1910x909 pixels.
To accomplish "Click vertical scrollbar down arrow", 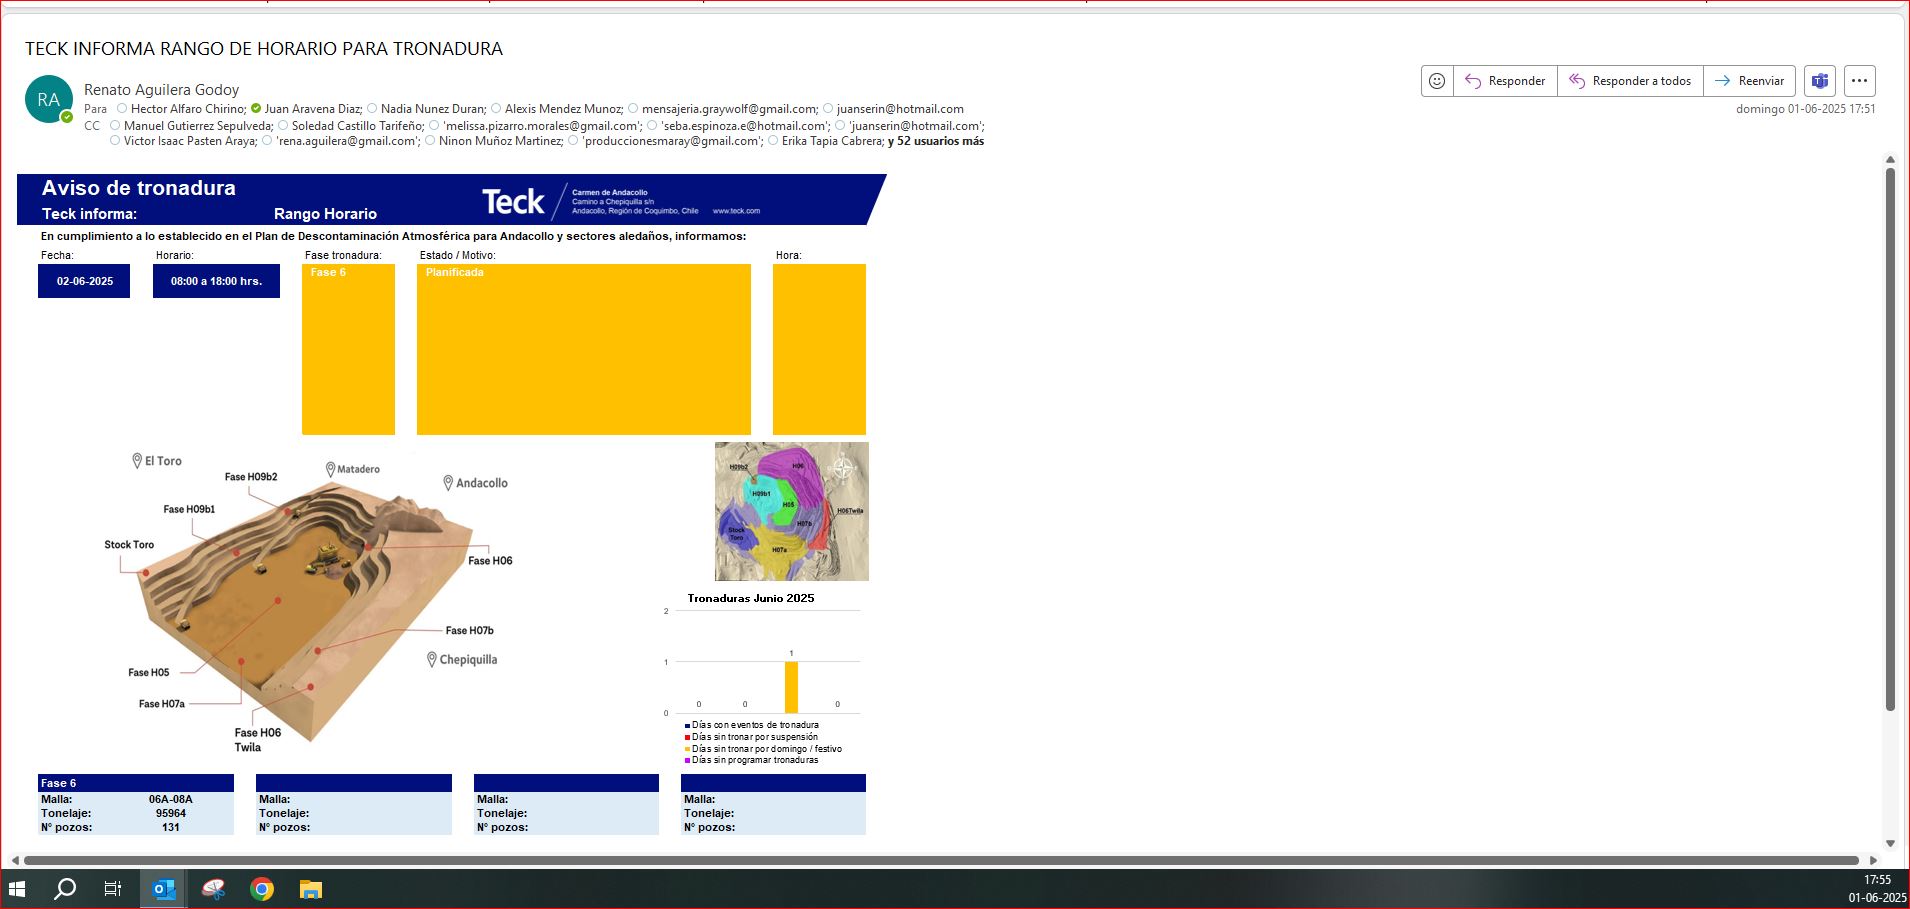I will pyautogui.click(x=1890, y=844).
